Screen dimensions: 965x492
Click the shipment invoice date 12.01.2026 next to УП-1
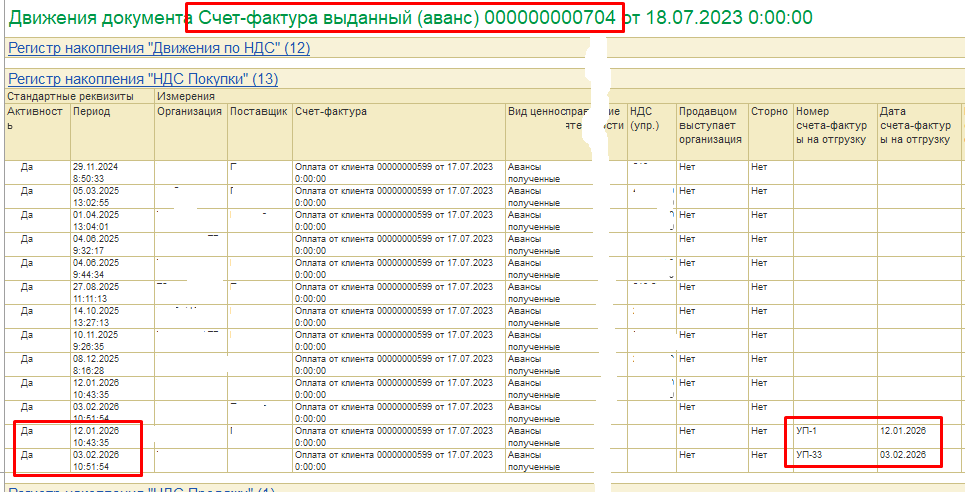tap(910, 432)
